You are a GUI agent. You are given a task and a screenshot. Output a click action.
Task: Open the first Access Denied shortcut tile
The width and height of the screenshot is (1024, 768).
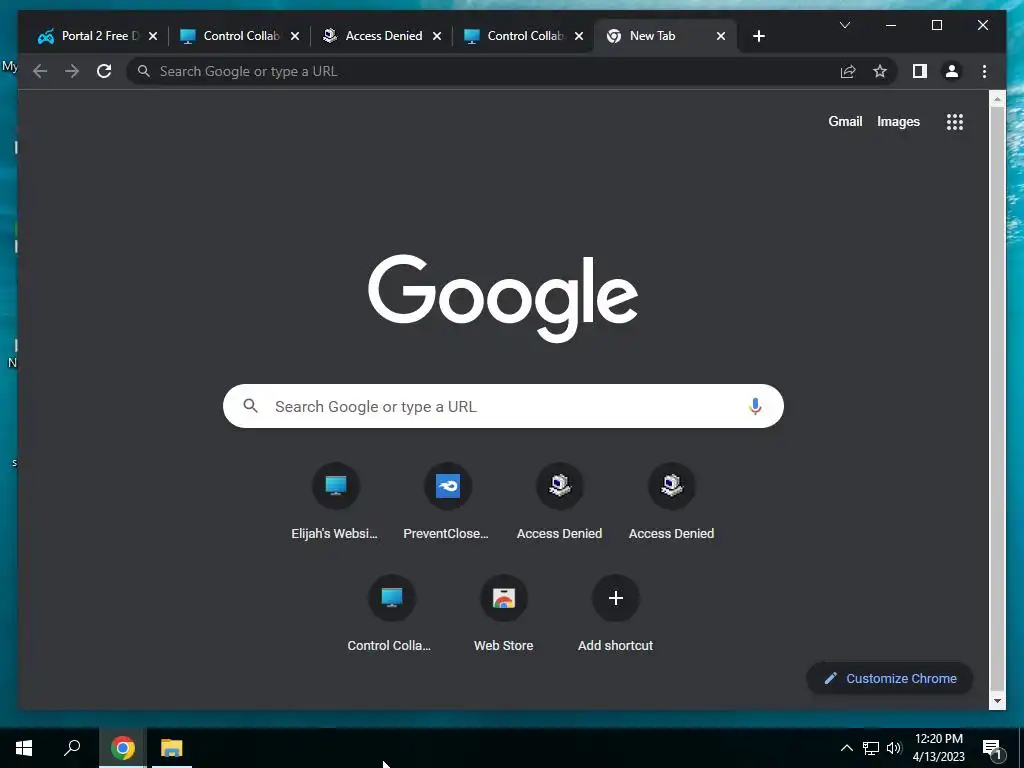coord(560,502)
